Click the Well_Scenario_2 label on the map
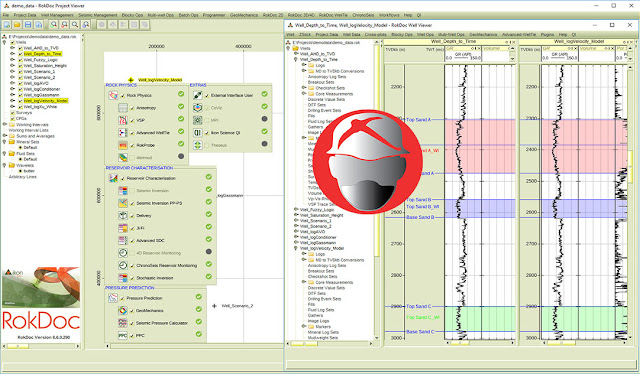This screenshot has width=640, height=374. click(237, 306)
